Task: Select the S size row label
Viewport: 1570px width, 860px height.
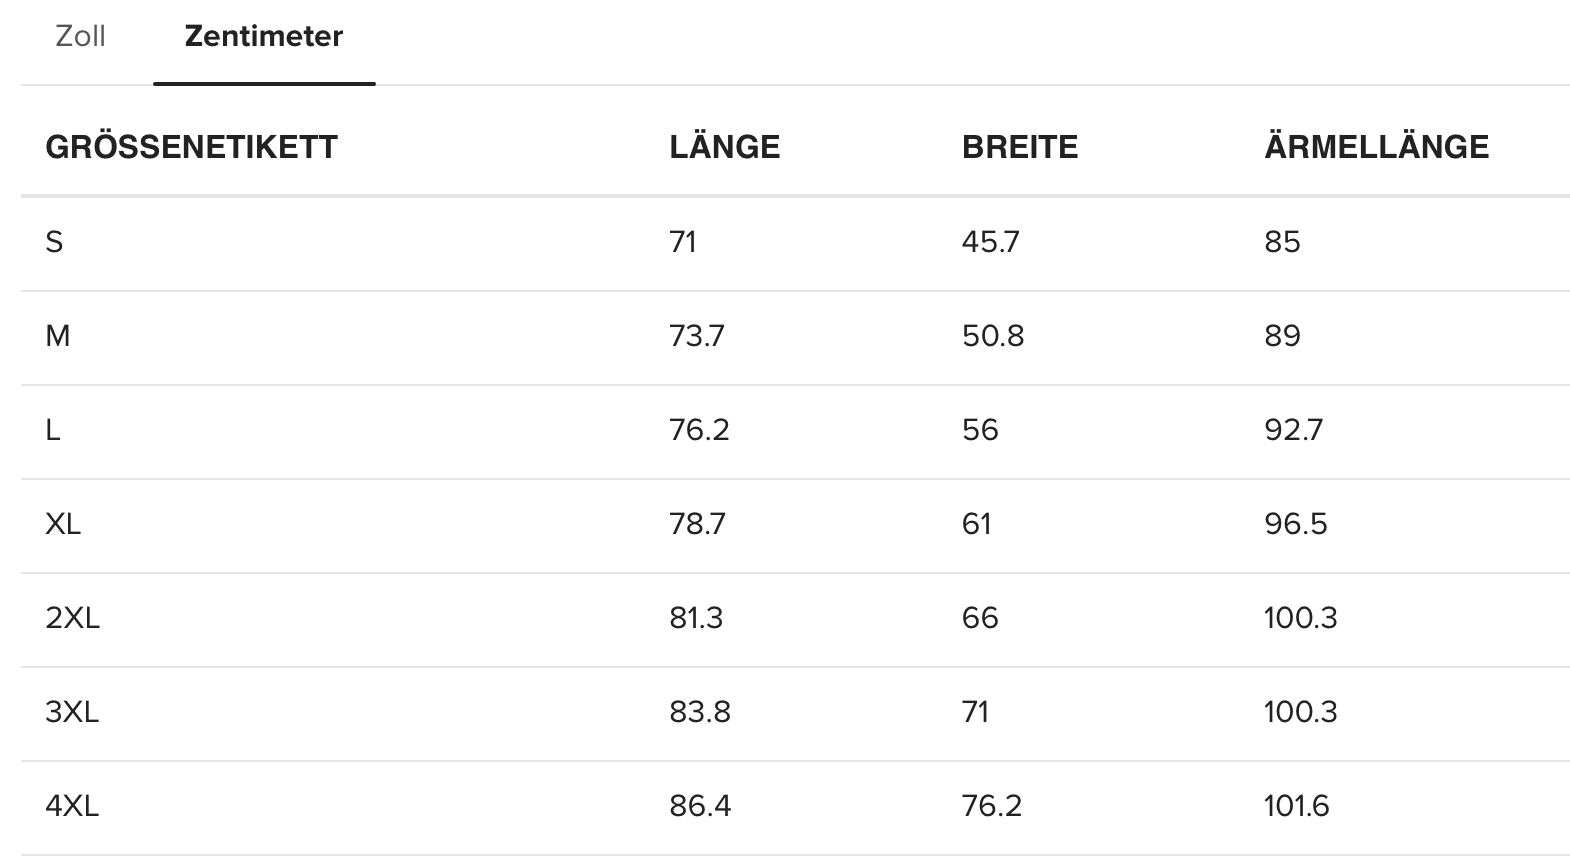Action: point(54,242)
